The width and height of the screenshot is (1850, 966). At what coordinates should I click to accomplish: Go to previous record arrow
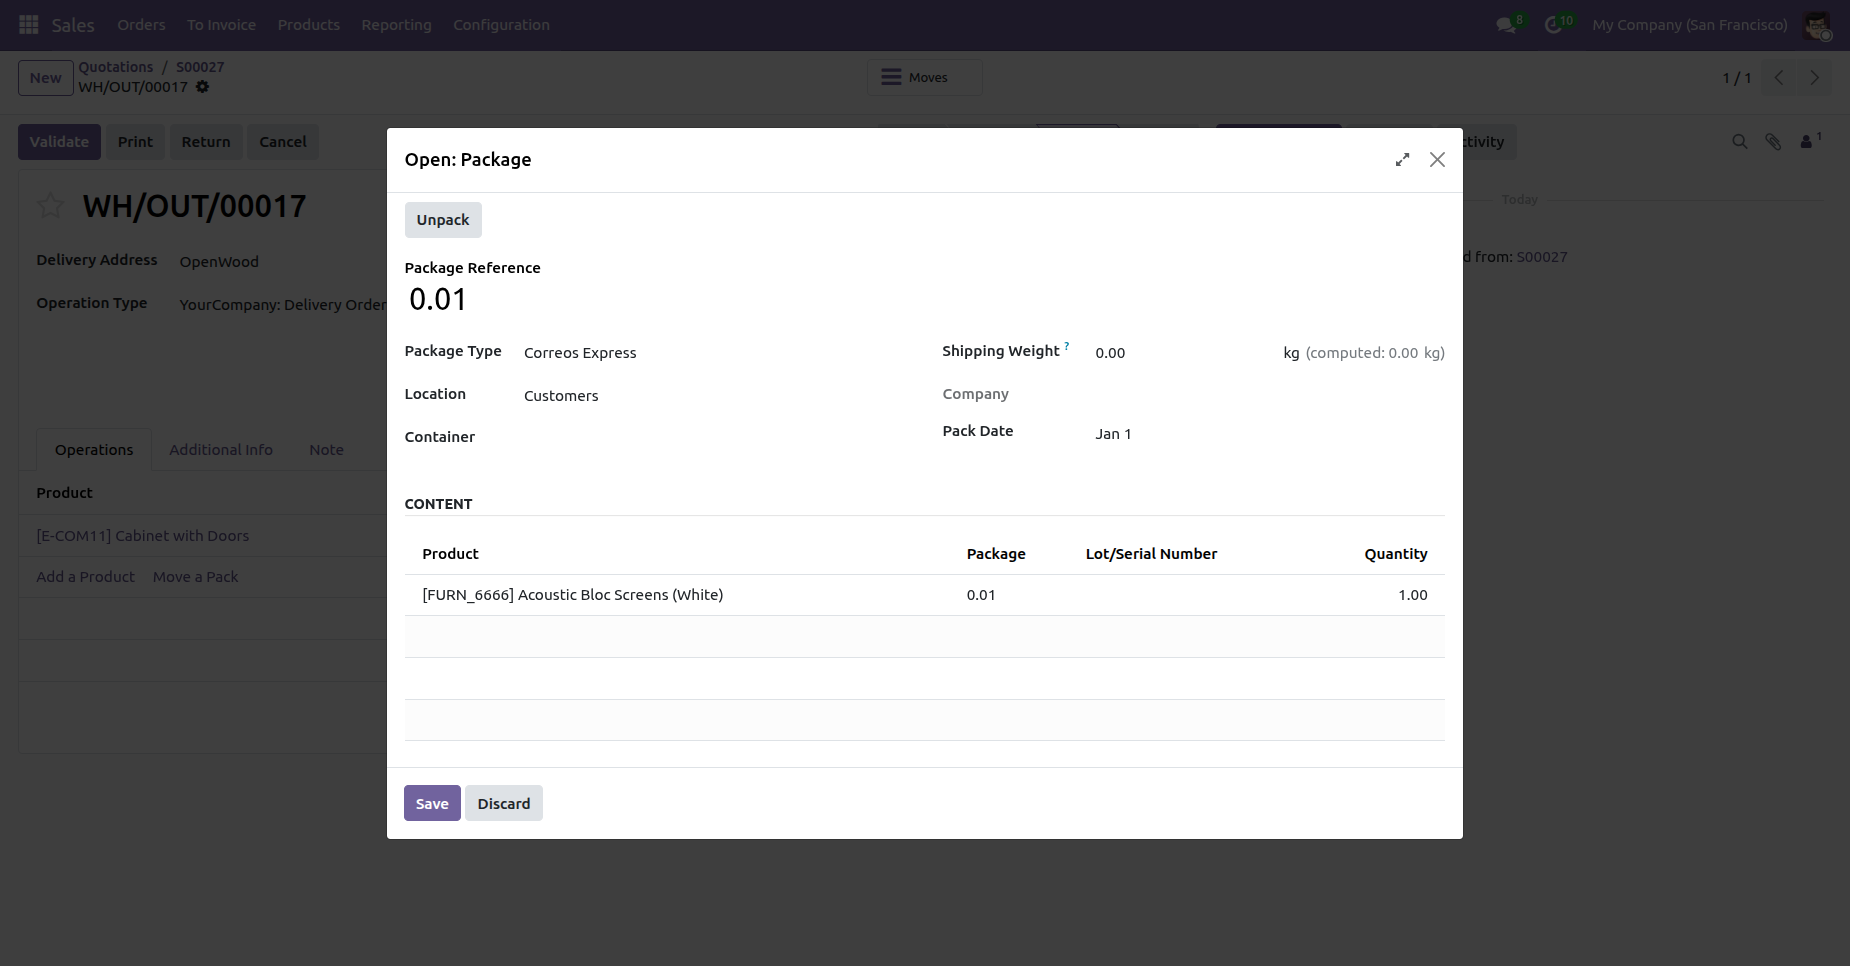pyautogui.click(x=1779, y=78)
